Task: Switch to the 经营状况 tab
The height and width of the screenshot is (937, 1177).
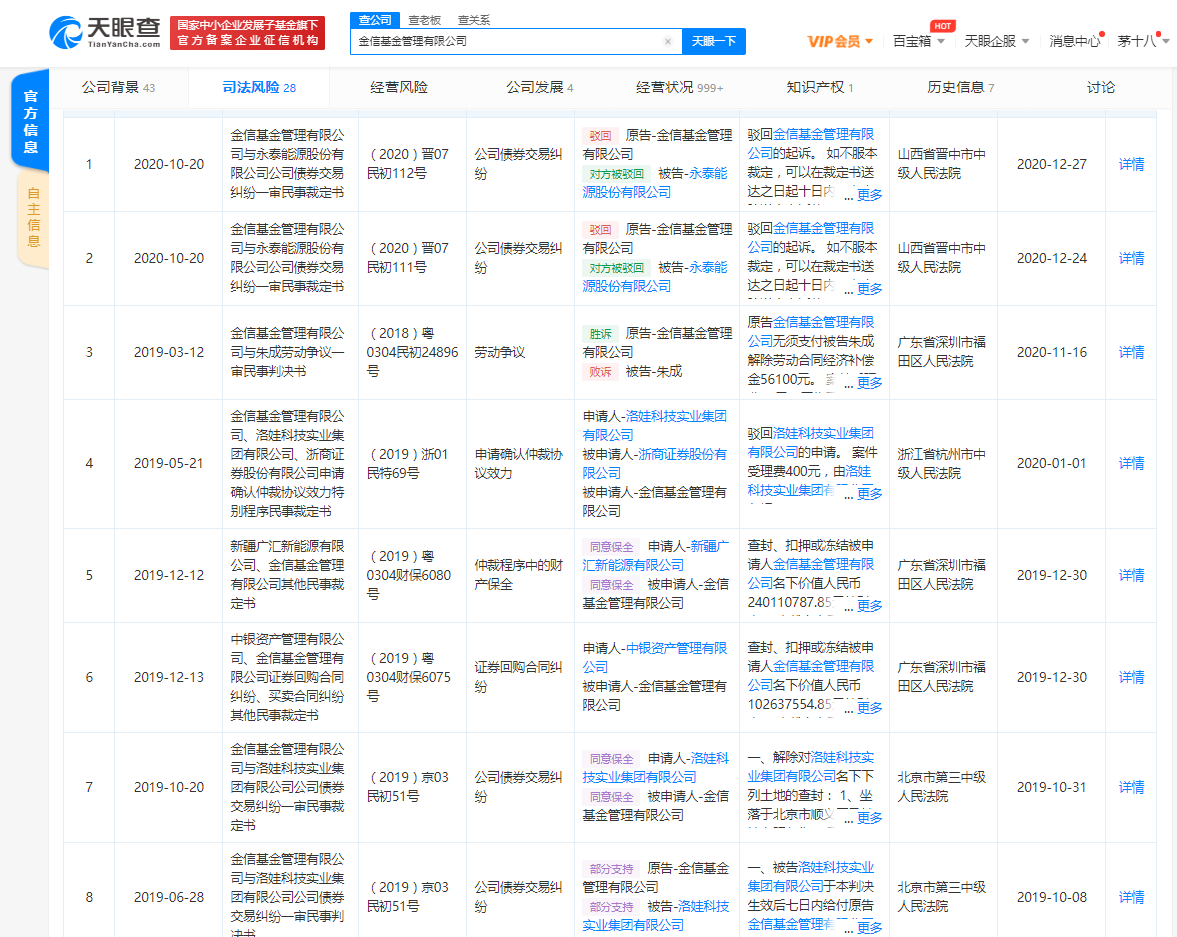Action: coord(679,88)
